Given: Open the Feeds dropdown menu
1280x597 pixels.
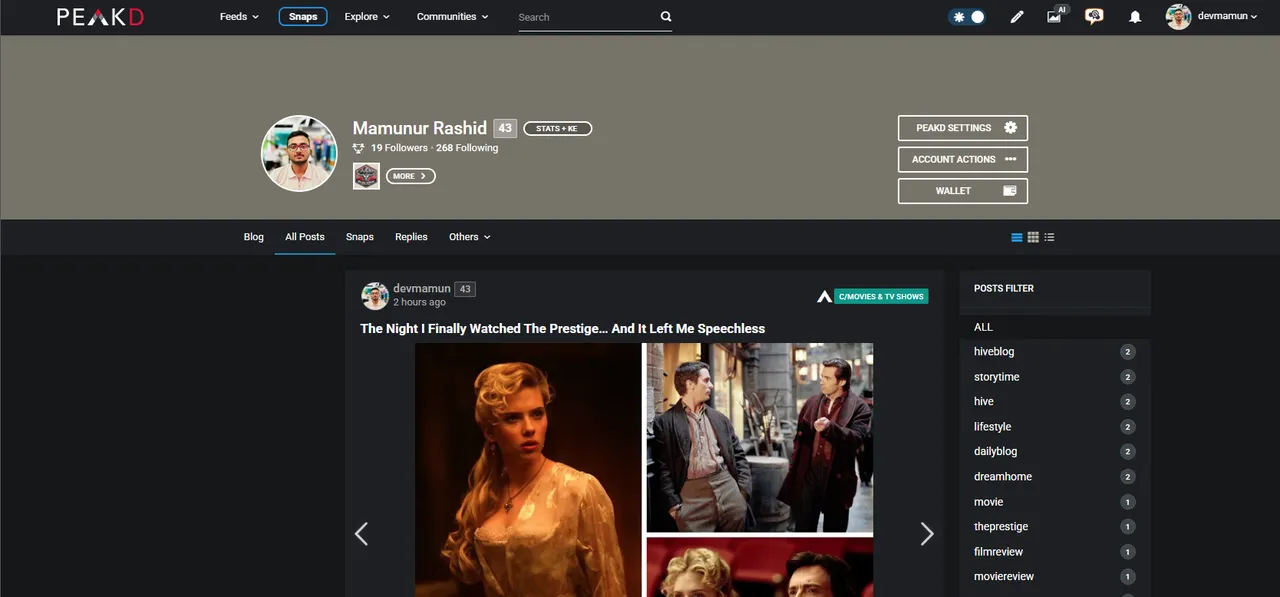Looking at the screenshot, I should pyautogui.click(x=239, y=17).
